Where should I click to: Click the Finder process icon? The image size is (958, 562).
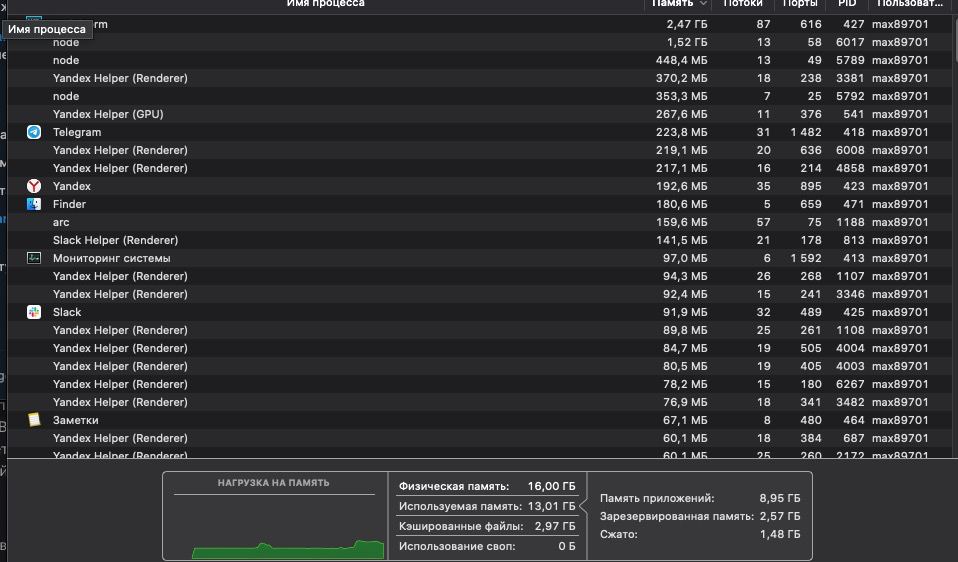(x=34, y=204)
